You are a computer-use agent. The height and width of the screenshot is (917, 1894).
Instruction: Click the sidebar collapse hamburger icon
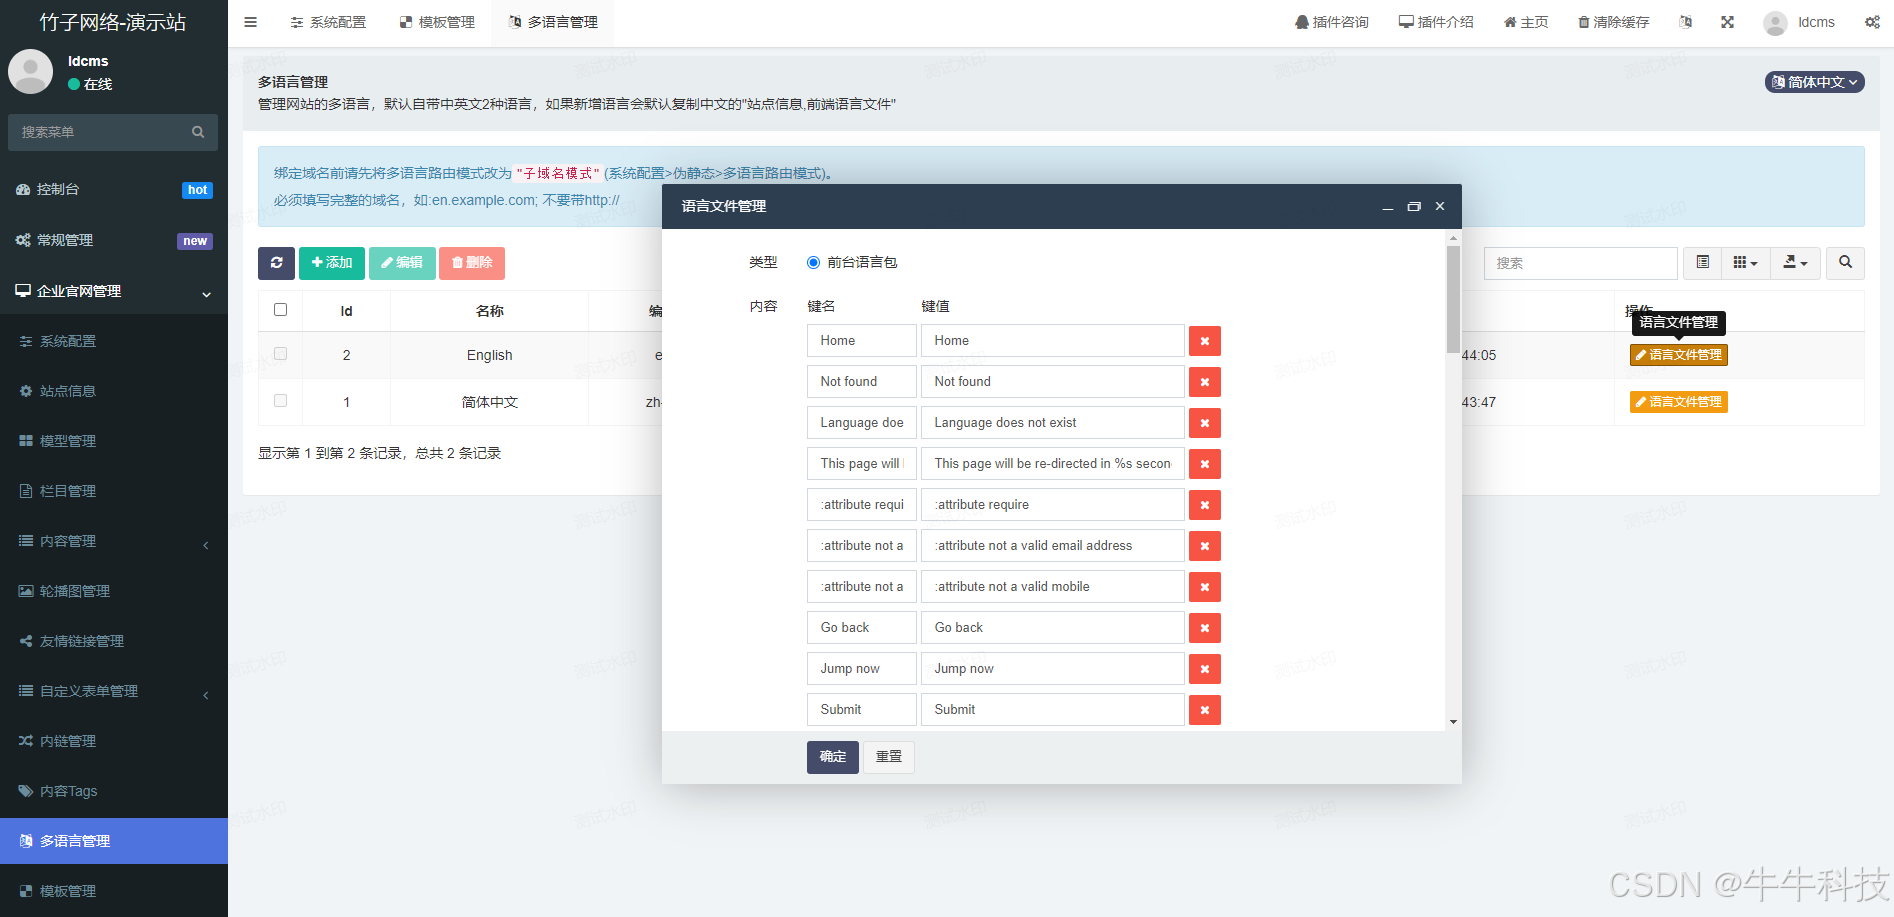click(250, 21)
